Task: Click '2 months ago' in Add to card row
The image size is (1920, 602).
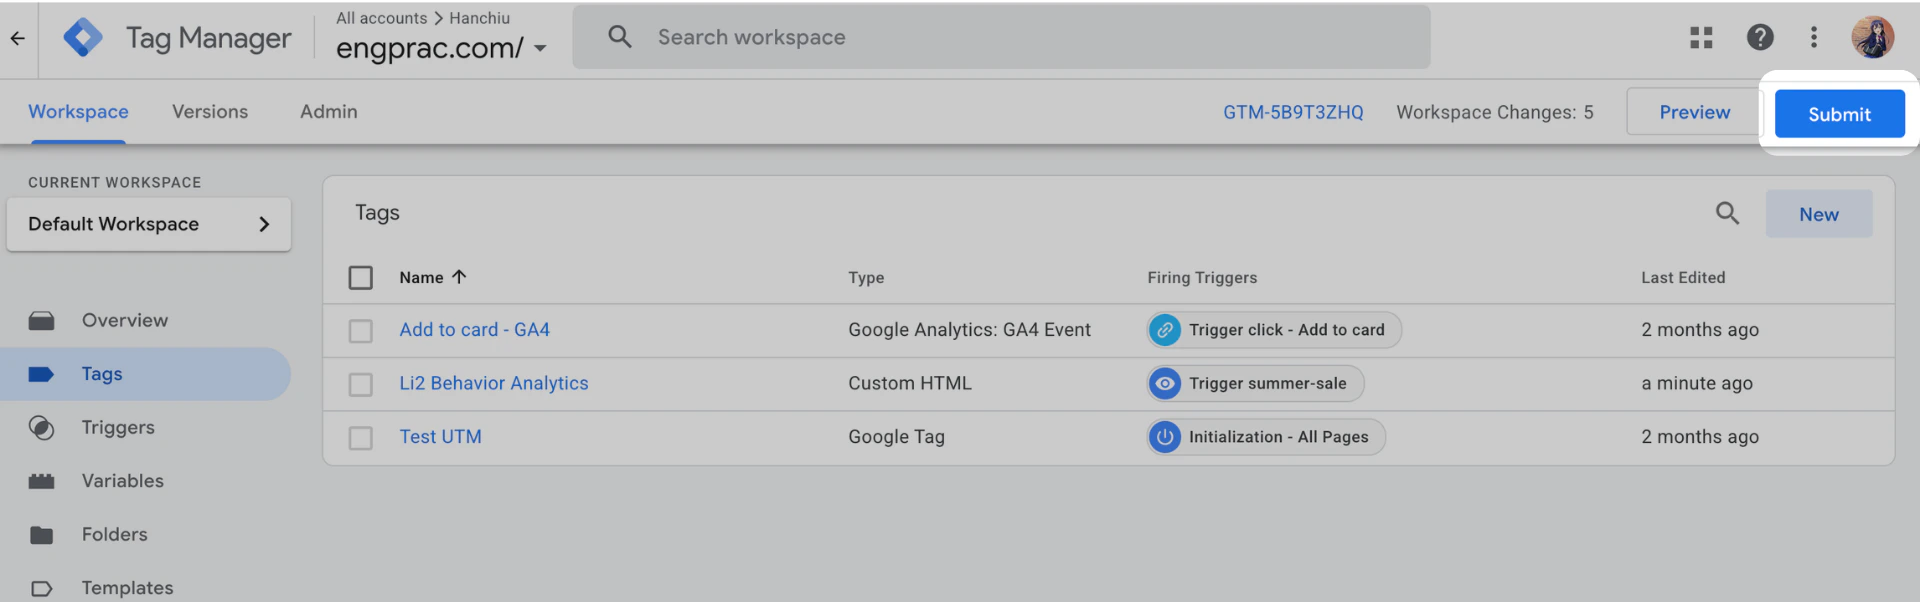Action: 1700,330
